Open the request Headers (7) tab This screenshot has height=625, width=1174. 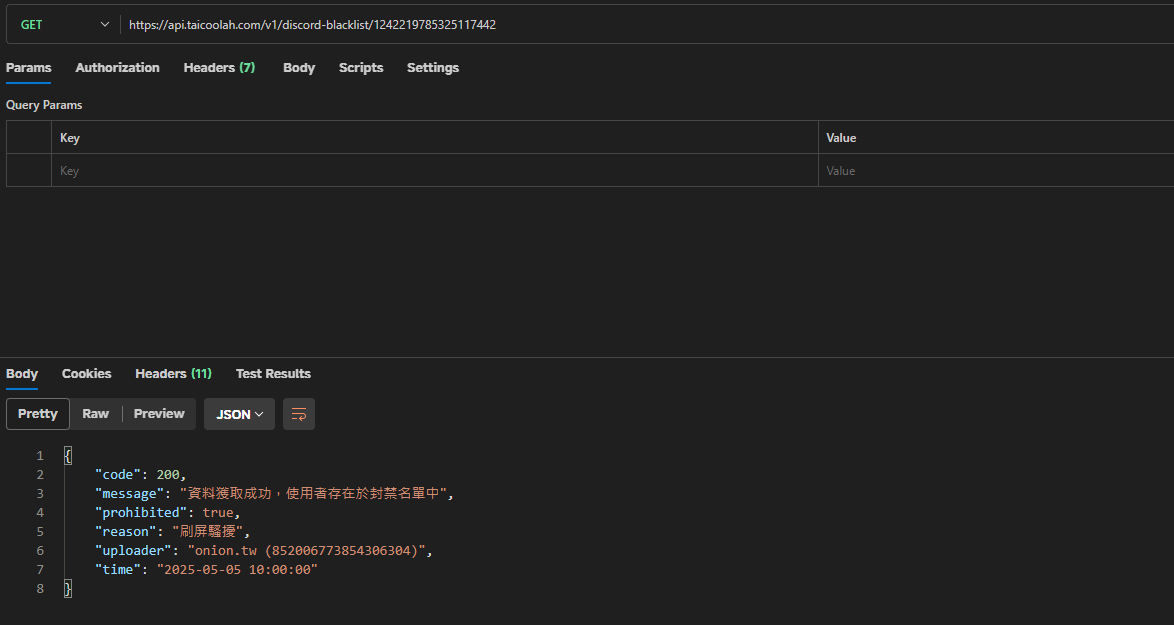(x=219, y=68)
